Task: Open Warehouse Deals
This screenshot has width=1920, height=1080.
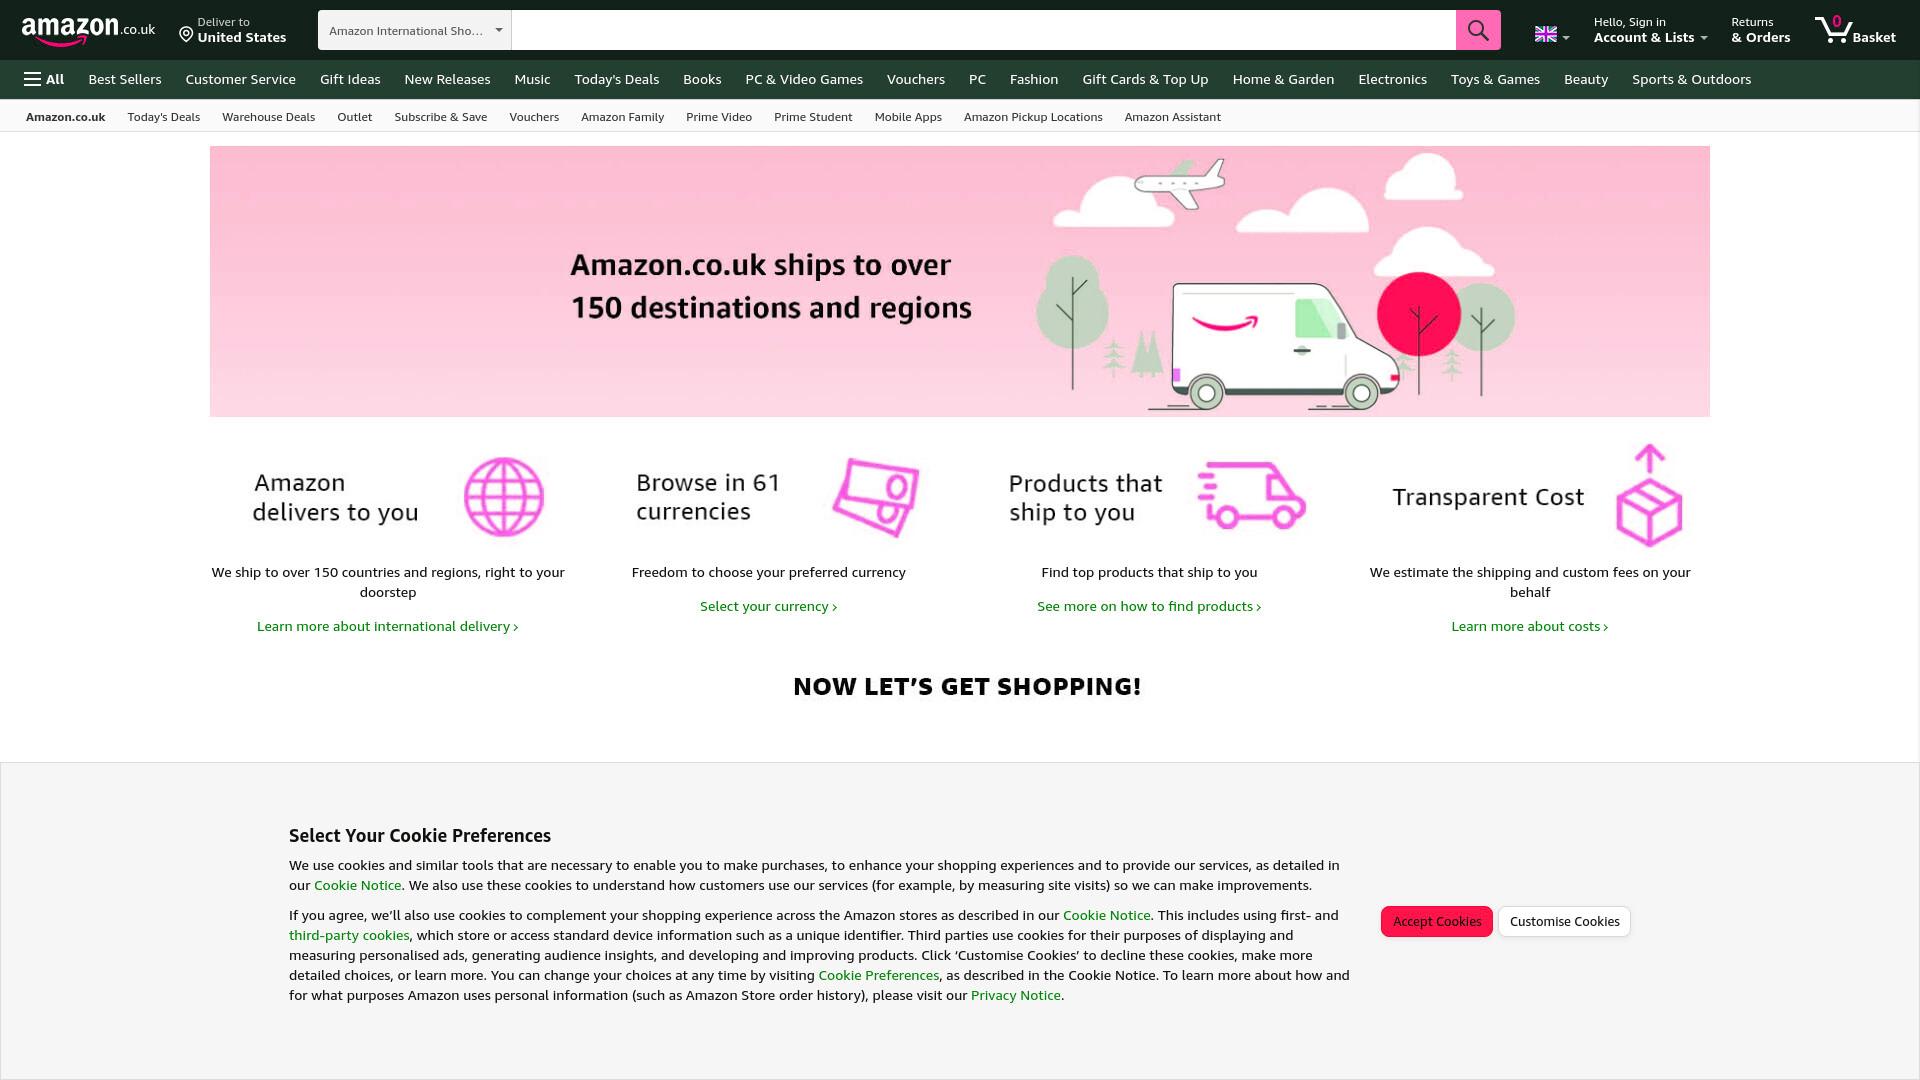Action: click(268, 117)
